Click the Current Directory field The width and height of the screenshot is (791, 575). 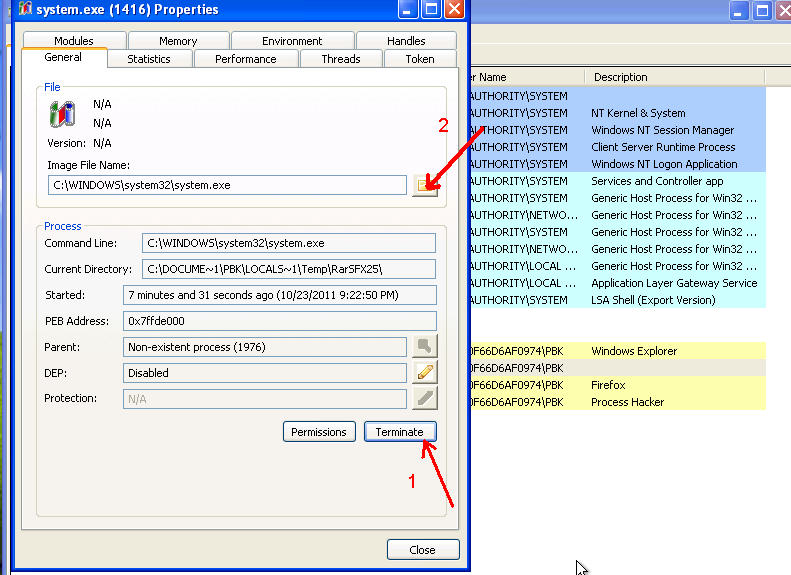289,269
